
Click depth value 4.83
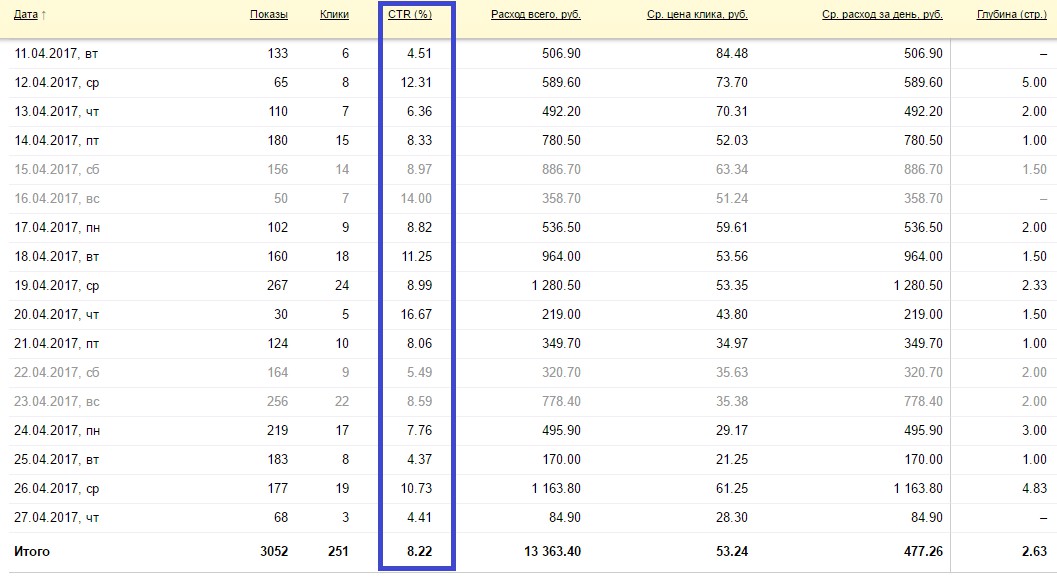coord(1034,488)
